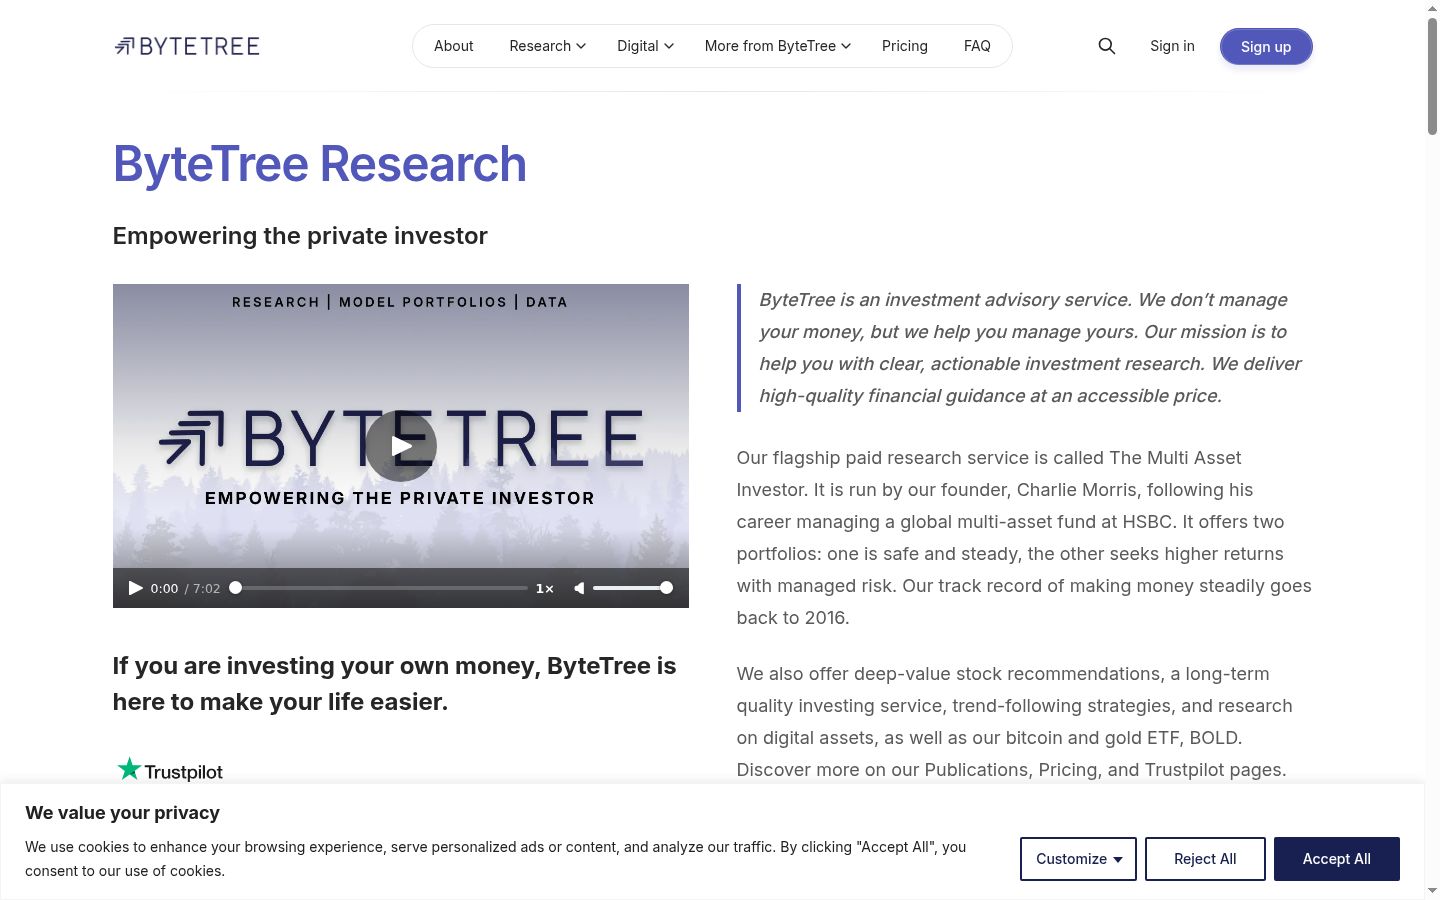1440x900 pixels.
Task: Accept All cookies
Action: tap(1337, 859)
